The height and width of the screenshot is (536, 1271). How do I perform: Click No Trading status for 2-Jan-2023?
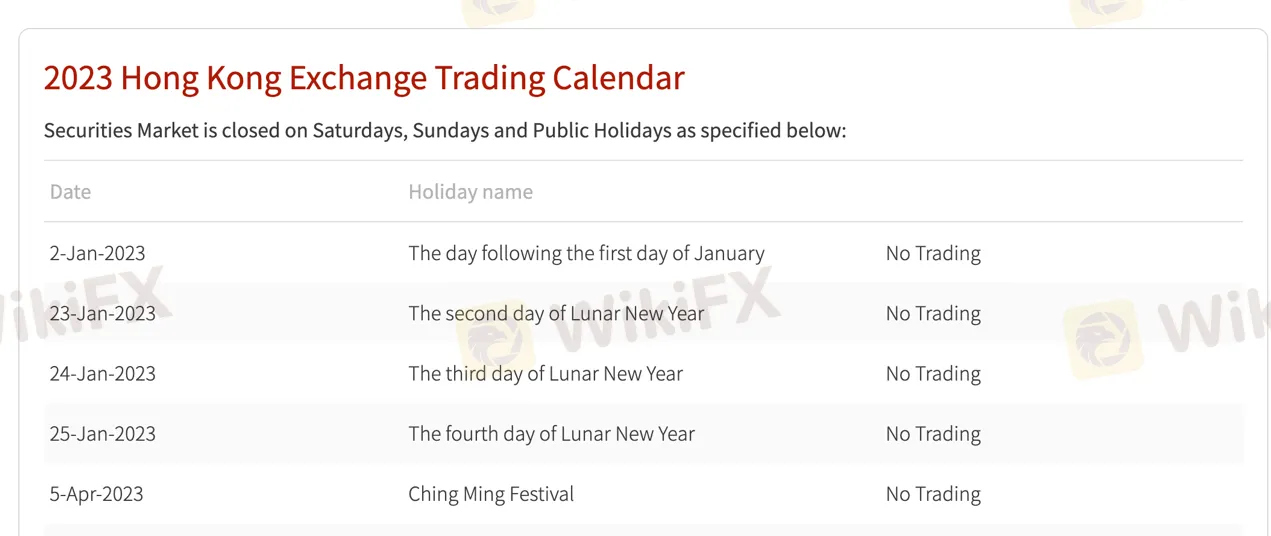(933, 254)
